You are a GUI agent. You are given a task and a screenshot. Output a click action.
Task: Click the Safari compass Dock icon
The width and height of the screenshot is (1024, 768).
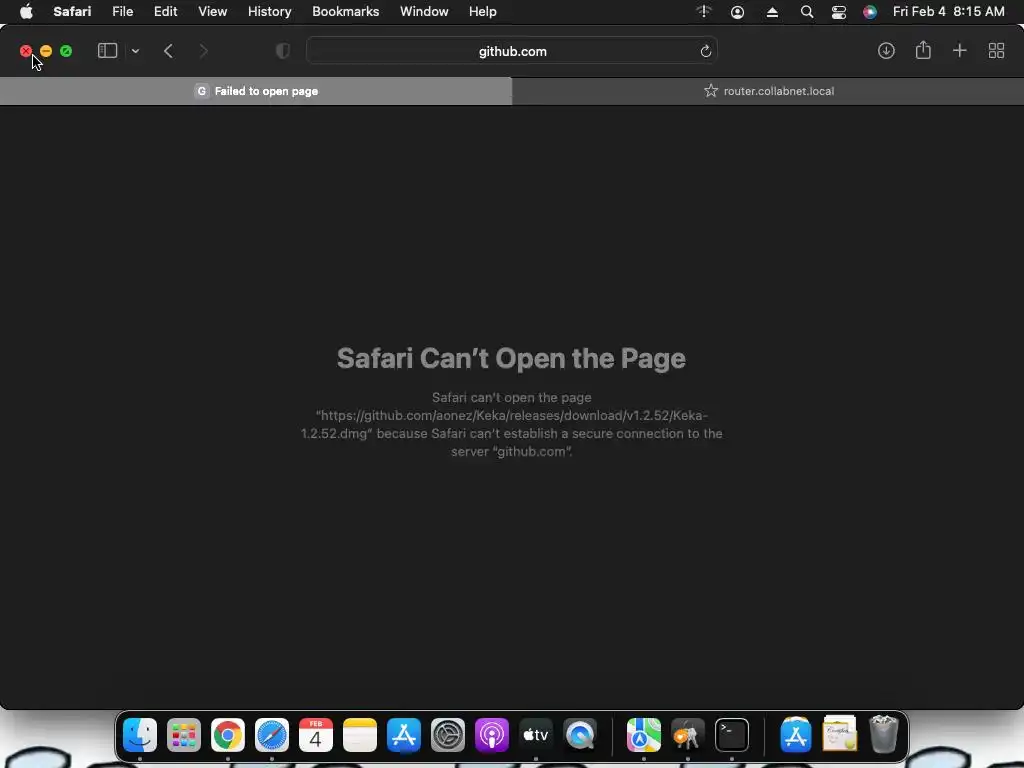(x=272, y=735)
